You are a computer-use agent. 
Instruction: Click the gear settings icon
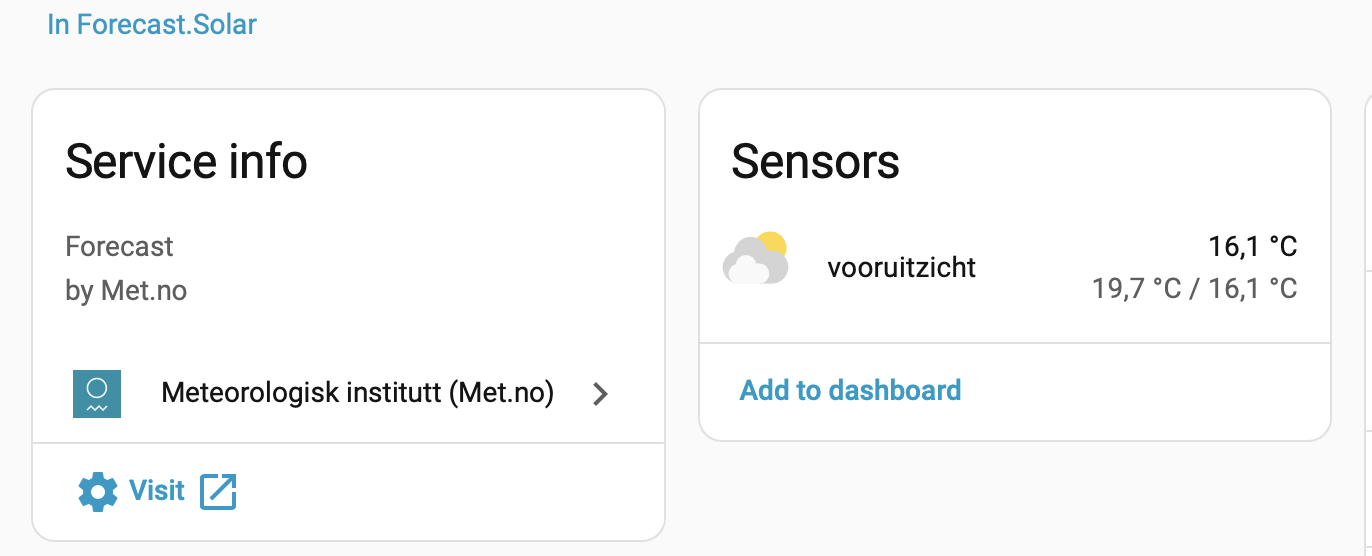pos(97,492)
